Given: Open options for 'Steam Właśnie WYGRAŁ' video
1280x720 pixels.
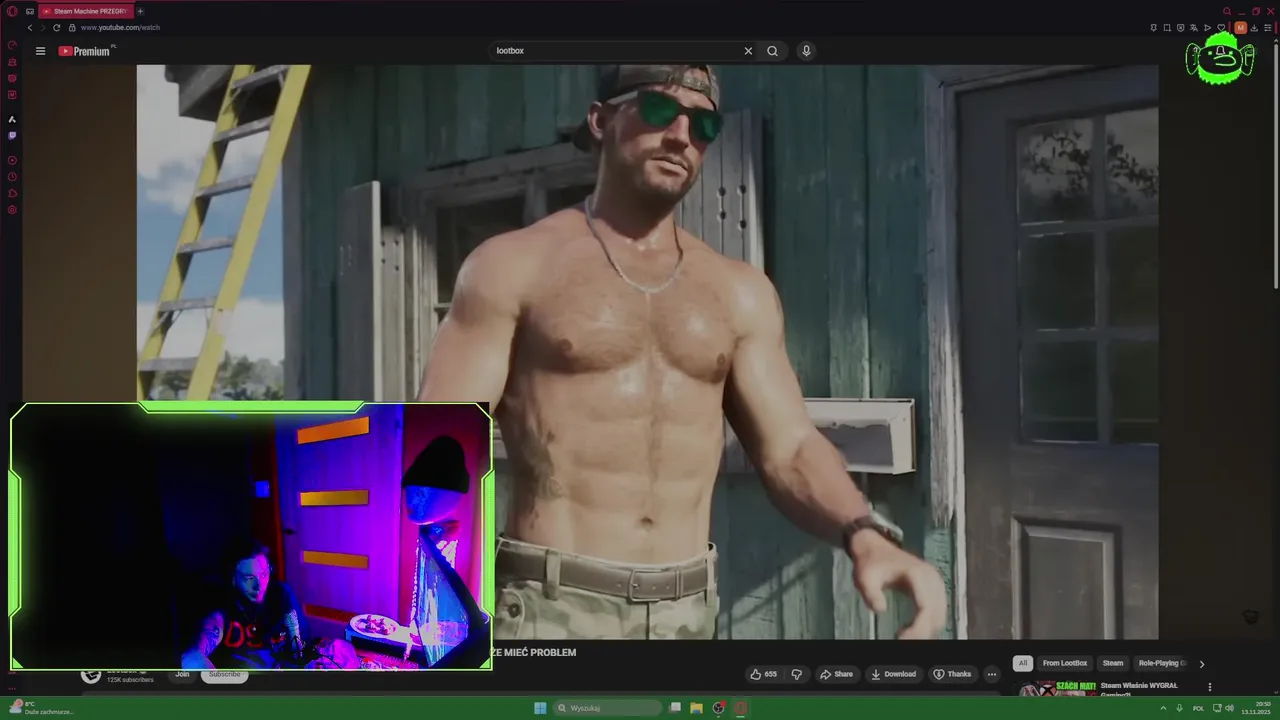Looking at the screenshot, I should point(1210,687).
